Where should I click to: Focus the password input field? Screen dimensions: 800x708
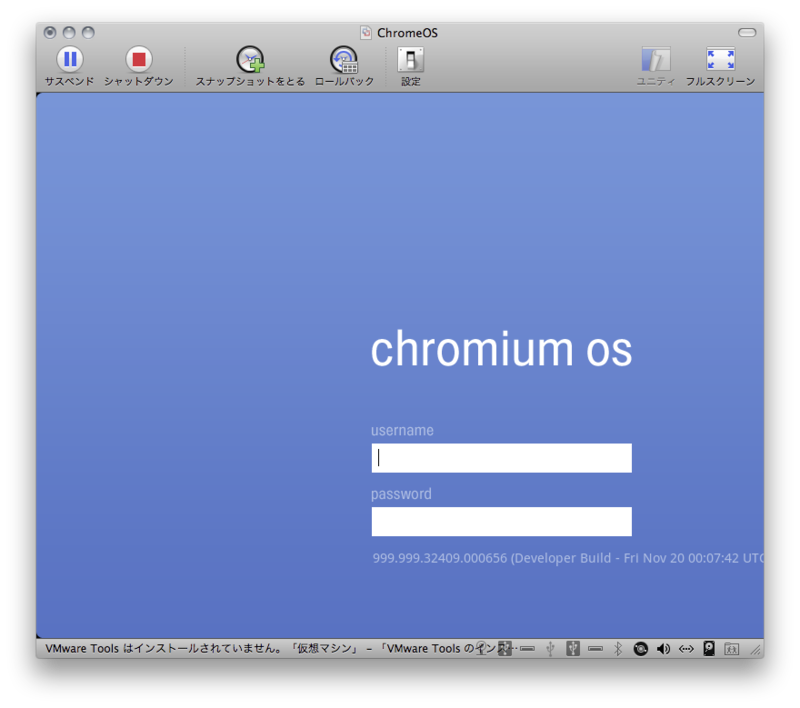click(502, 521)
